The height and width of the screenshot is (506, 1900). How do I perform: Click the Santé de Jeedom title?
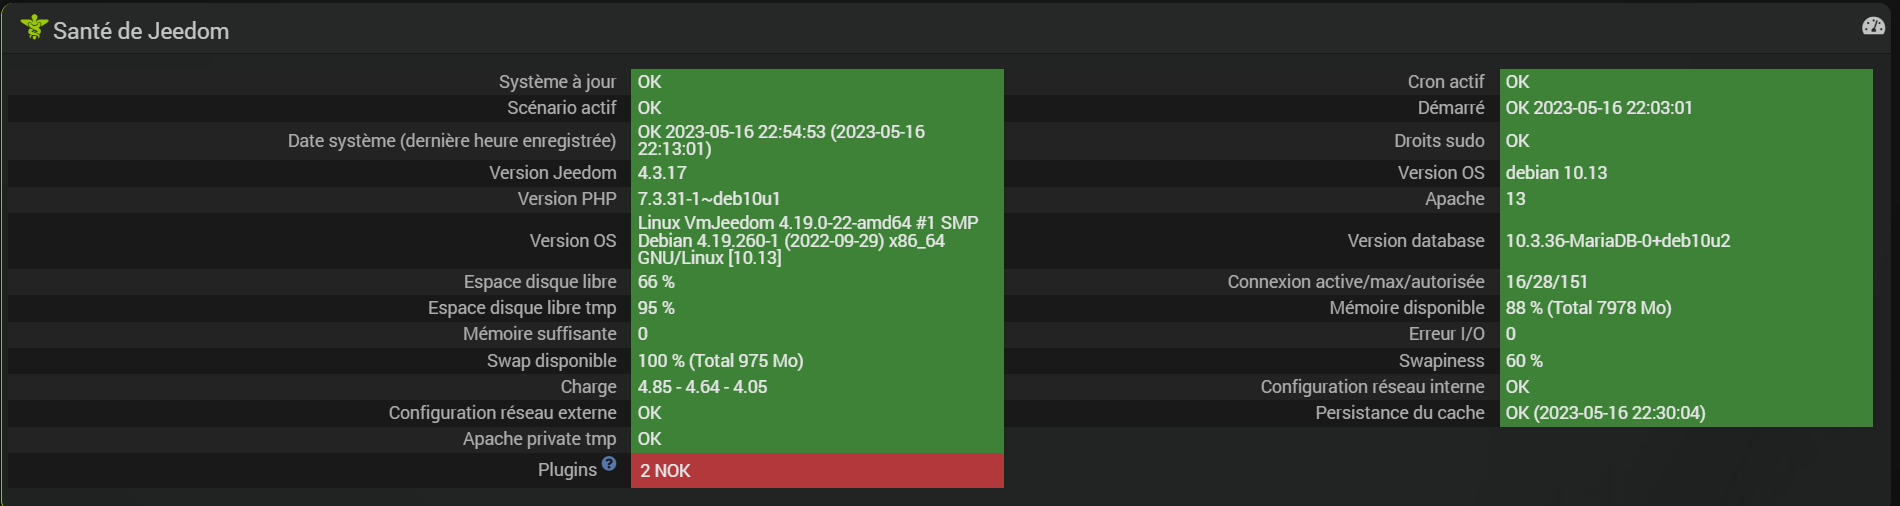coord(141,31)
